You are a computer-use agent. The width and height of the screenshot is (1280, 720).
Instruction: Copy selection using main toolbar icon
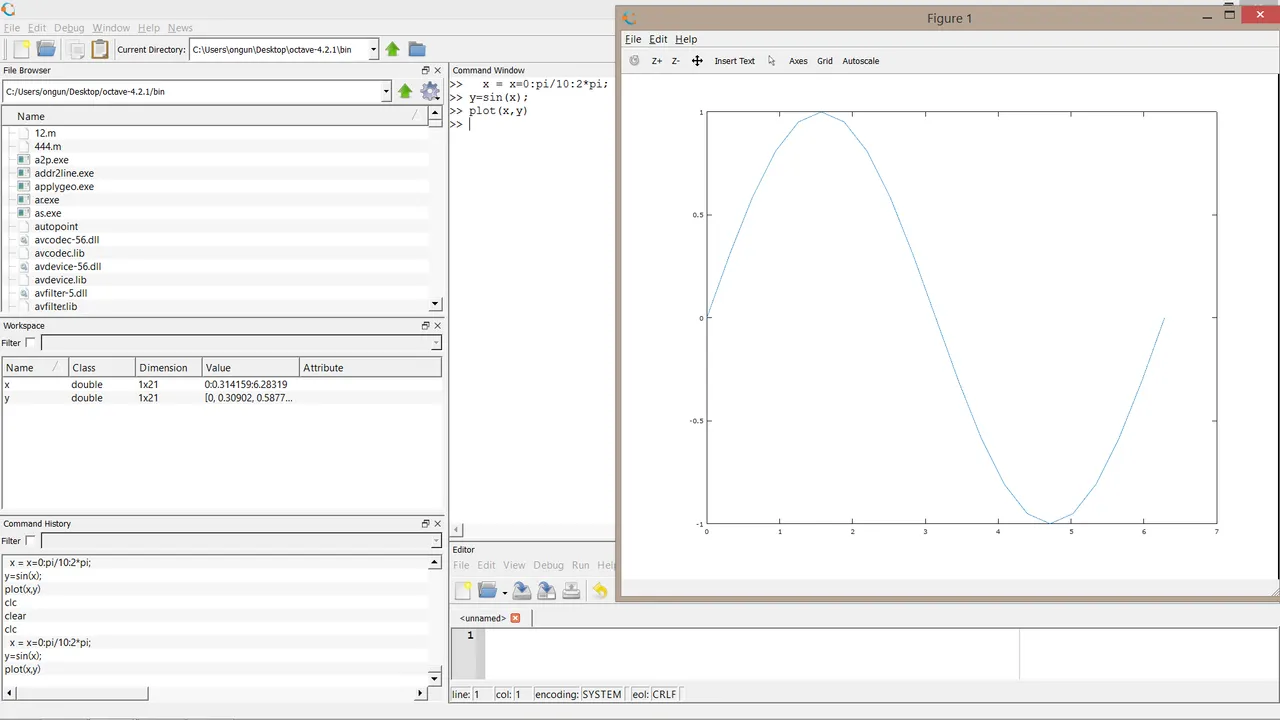click(x=76, y=49)
